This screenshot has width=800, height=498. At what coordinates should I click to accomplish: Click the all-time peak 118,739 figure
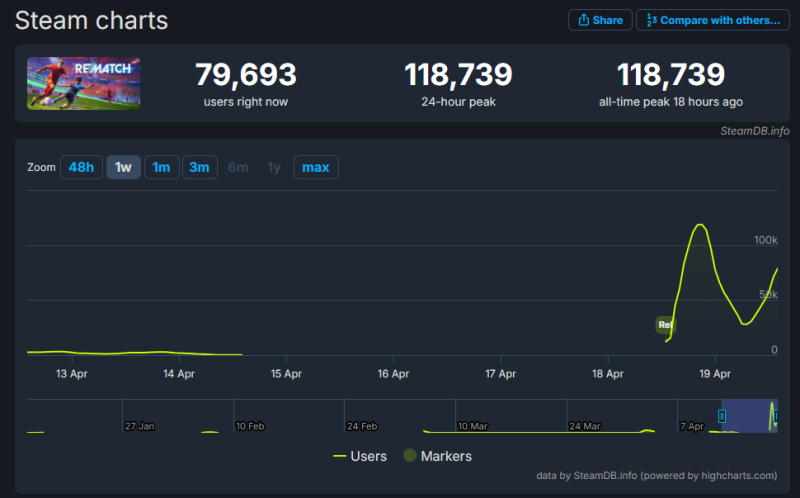coord(670,75)
